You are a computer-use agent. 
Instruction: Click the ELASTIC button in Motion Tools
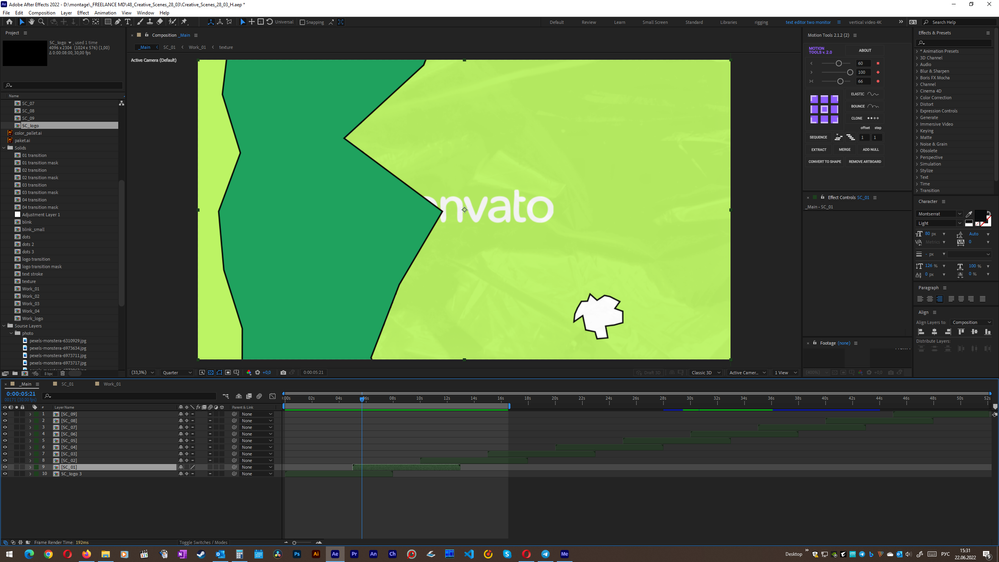[x=865, y=94]
